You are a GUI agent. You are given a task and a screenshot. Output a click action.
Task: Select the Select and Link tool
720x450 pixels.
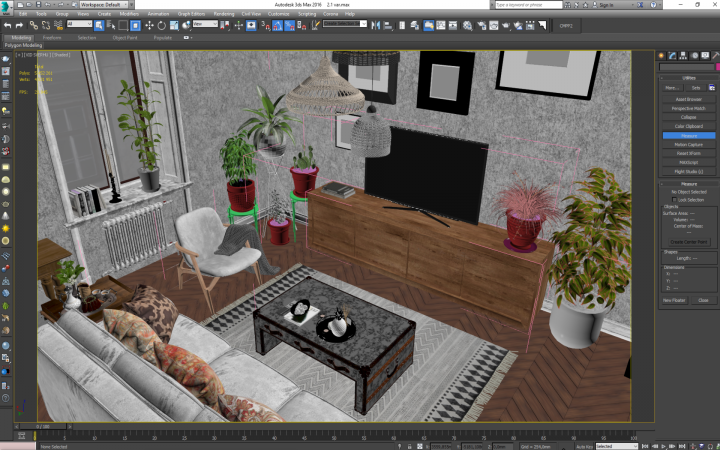coord(34,26)
